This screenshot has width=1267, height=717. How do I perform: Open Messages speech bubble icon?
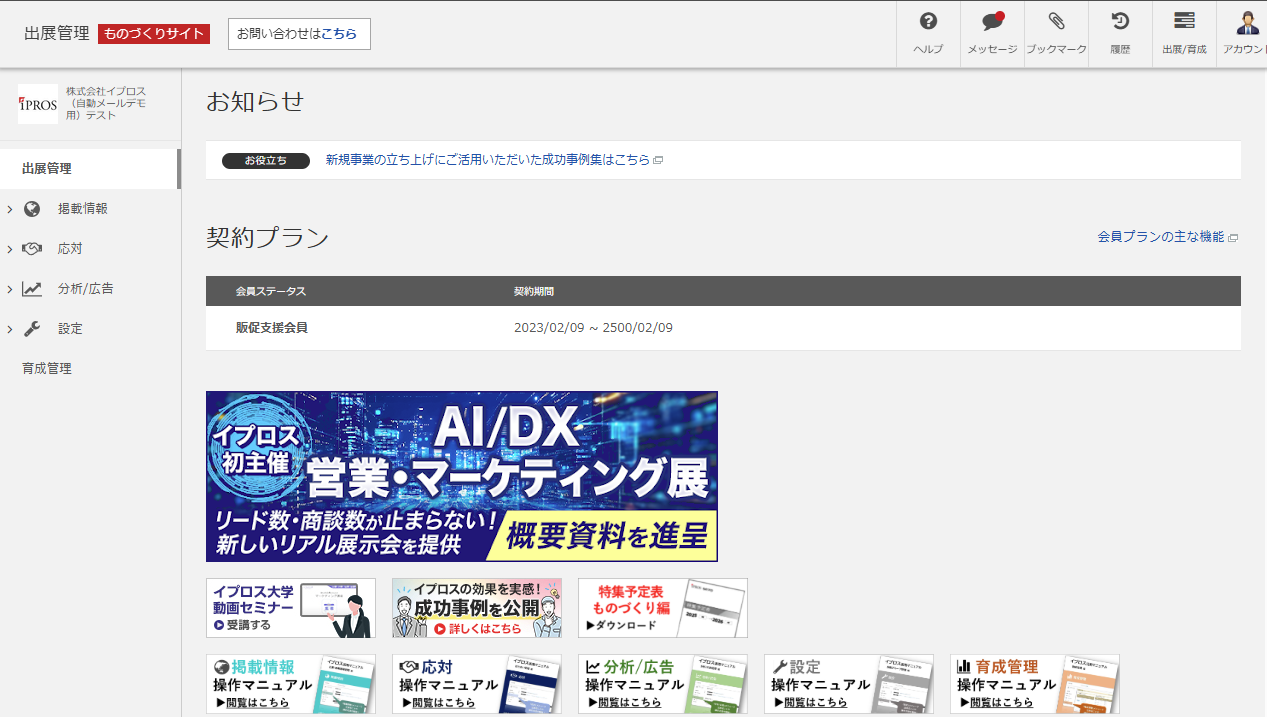click(992, 22)
